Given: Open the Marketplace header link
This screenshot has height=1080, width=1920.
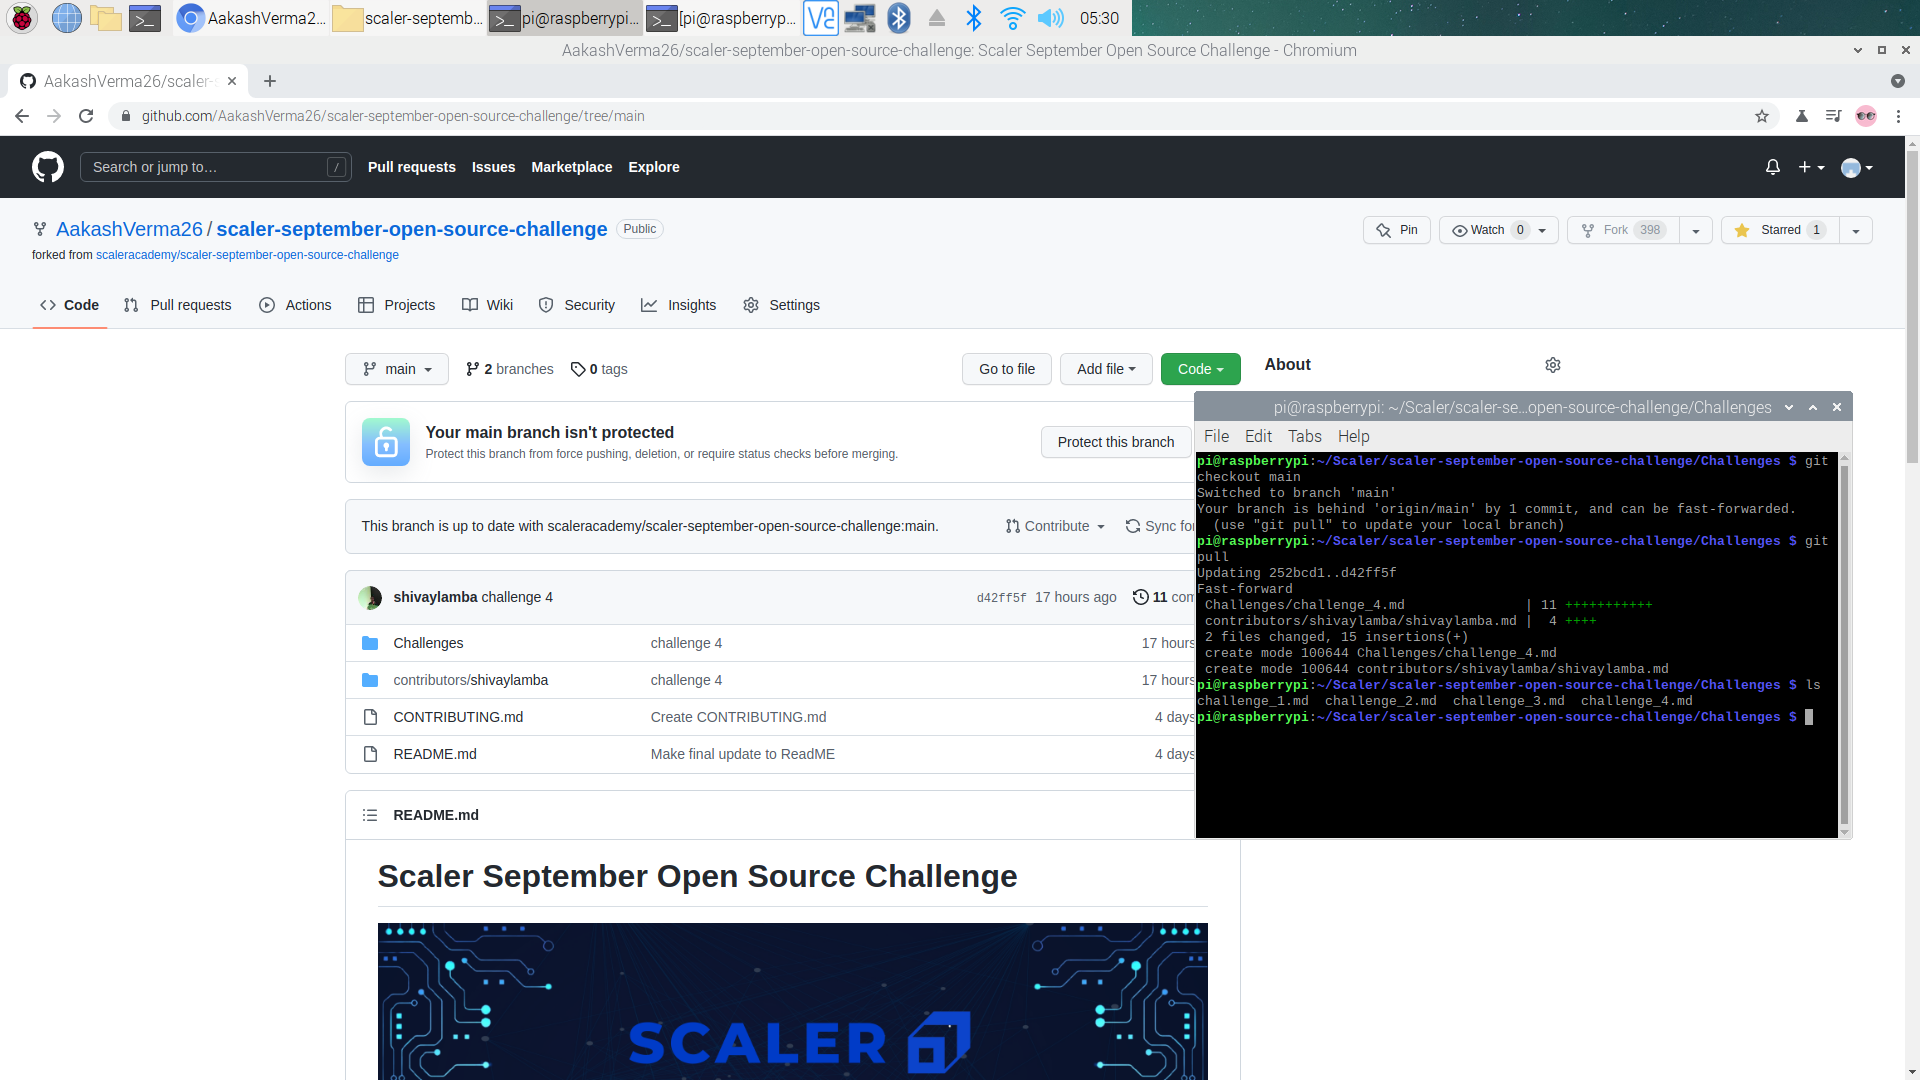Looking at the screenshot, I should pos(571,167).
